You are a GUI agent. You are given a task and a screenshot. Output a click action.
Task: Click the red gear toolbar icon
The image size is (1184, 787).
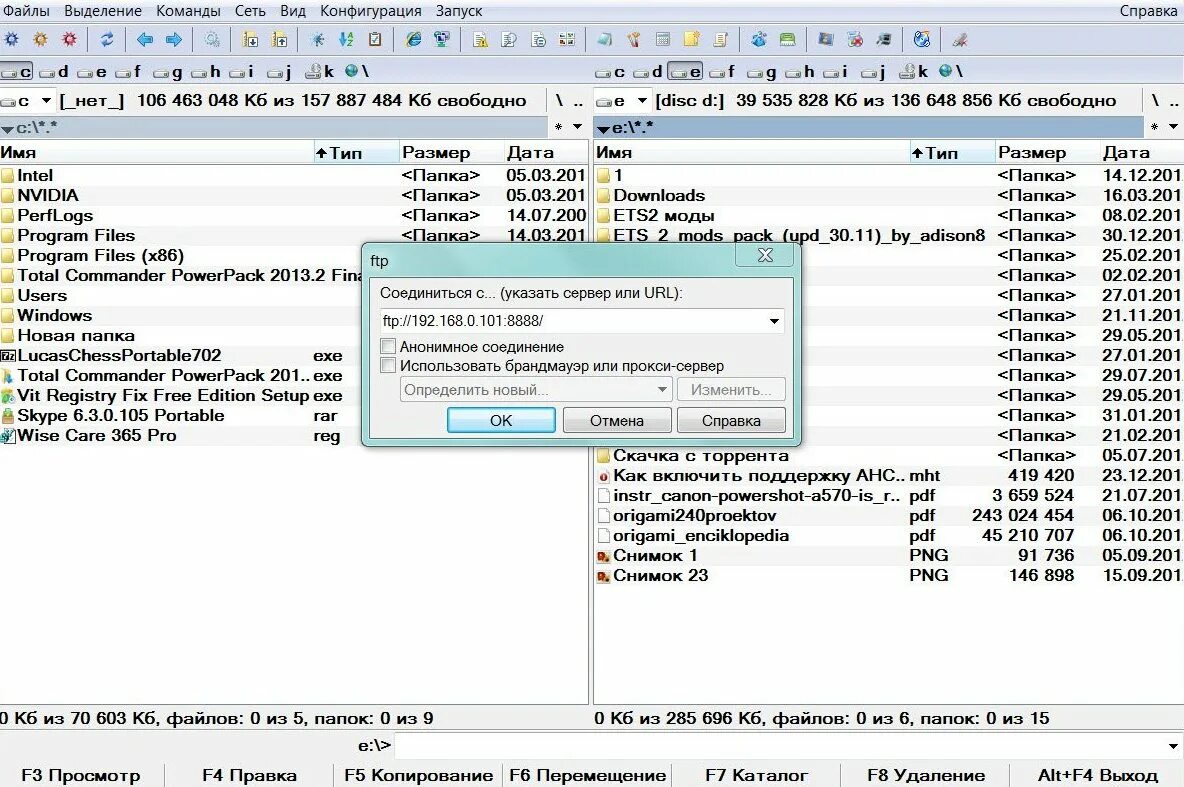coord(69,39)
